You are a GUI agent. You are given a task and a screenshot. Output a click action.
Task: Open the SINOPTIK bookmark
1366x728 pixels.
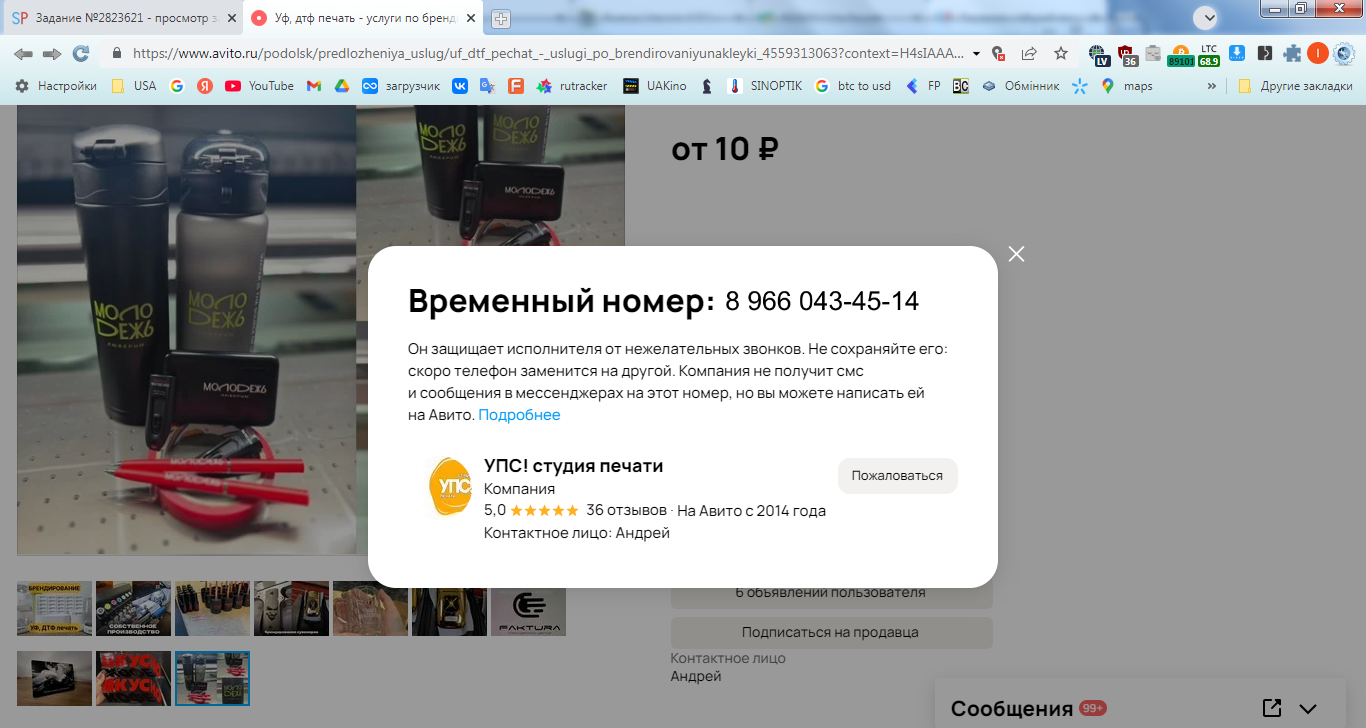pos(765,86)
